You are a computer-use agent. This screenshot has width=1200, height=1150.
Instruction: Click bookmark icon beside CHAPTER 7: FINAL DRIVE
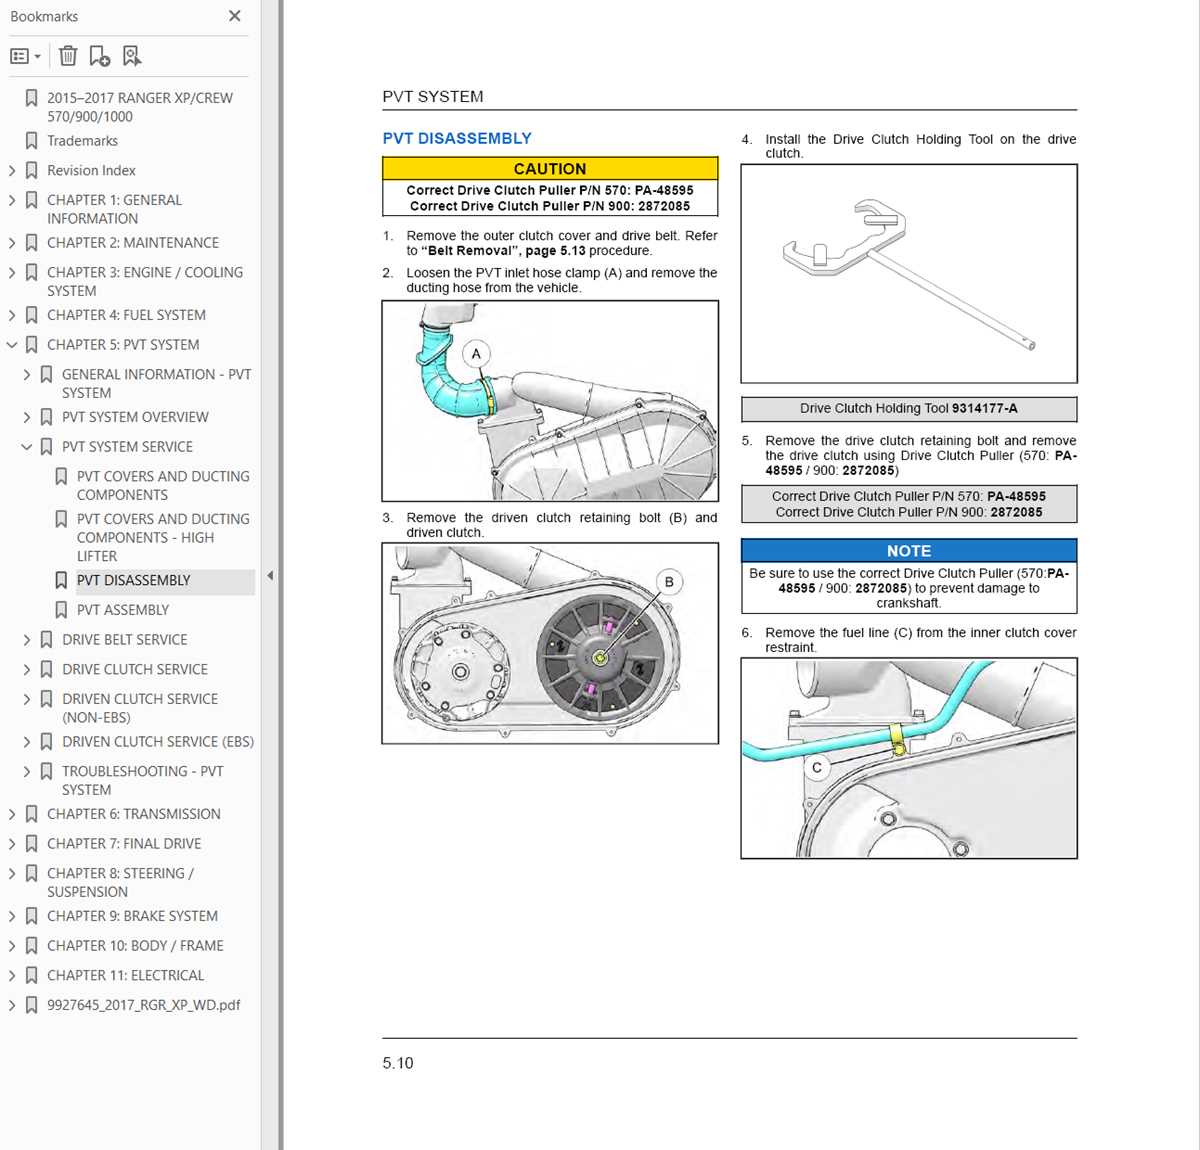tap(32, 844)
